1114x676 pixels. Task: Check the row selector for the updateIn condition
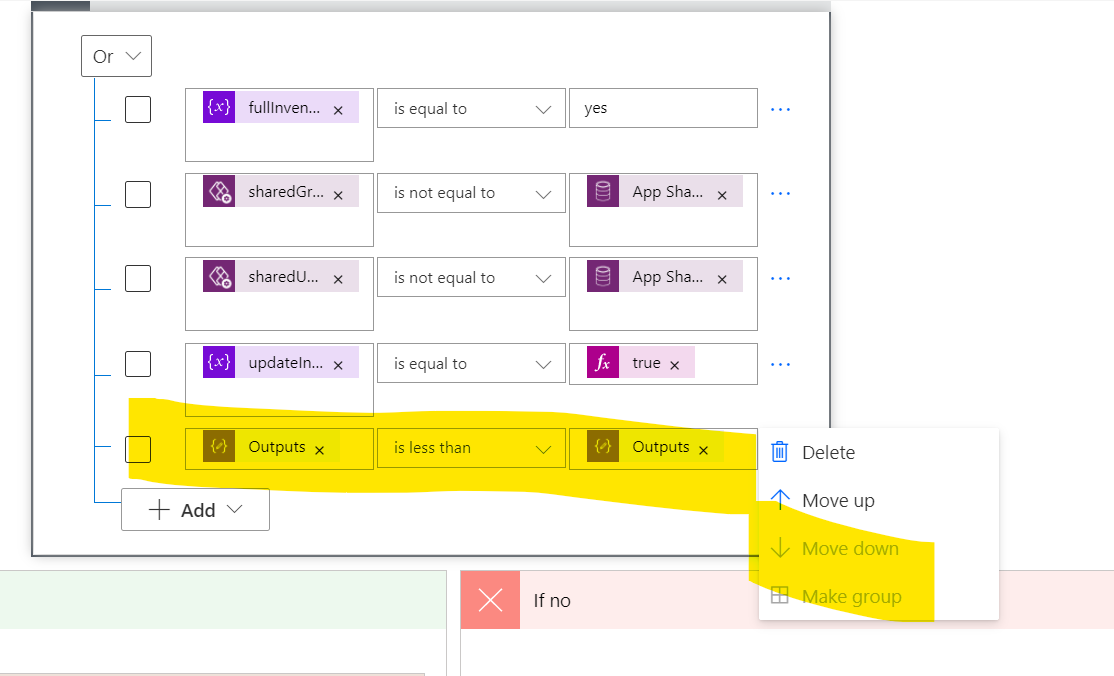(x=137, y=364)
